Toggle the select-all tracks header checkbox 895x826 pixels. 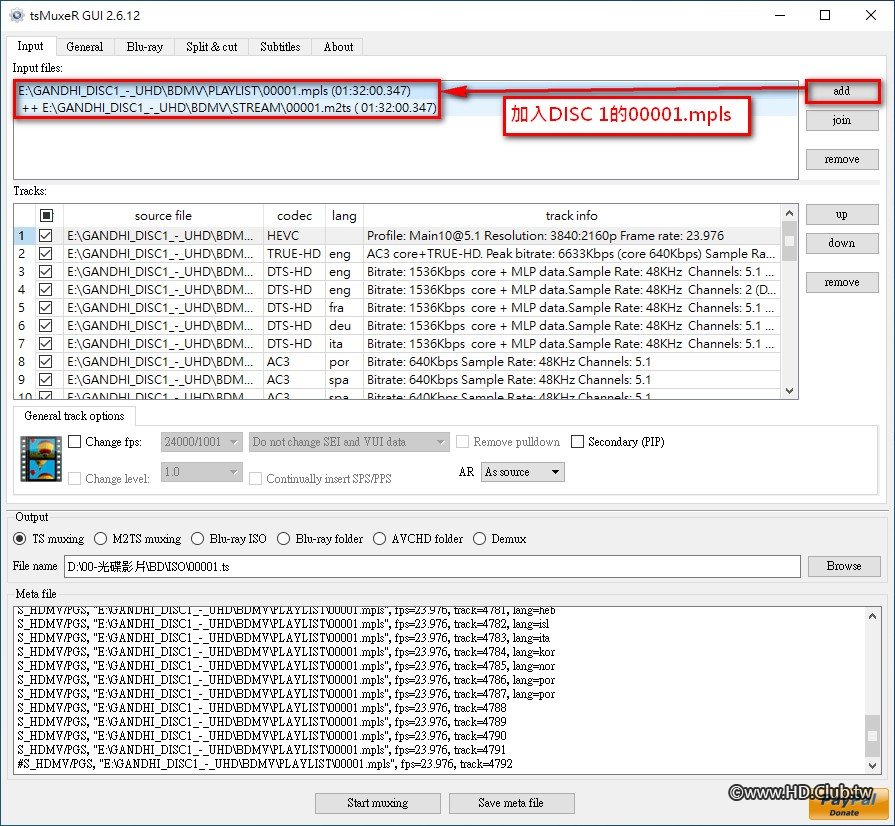(46, 215)
